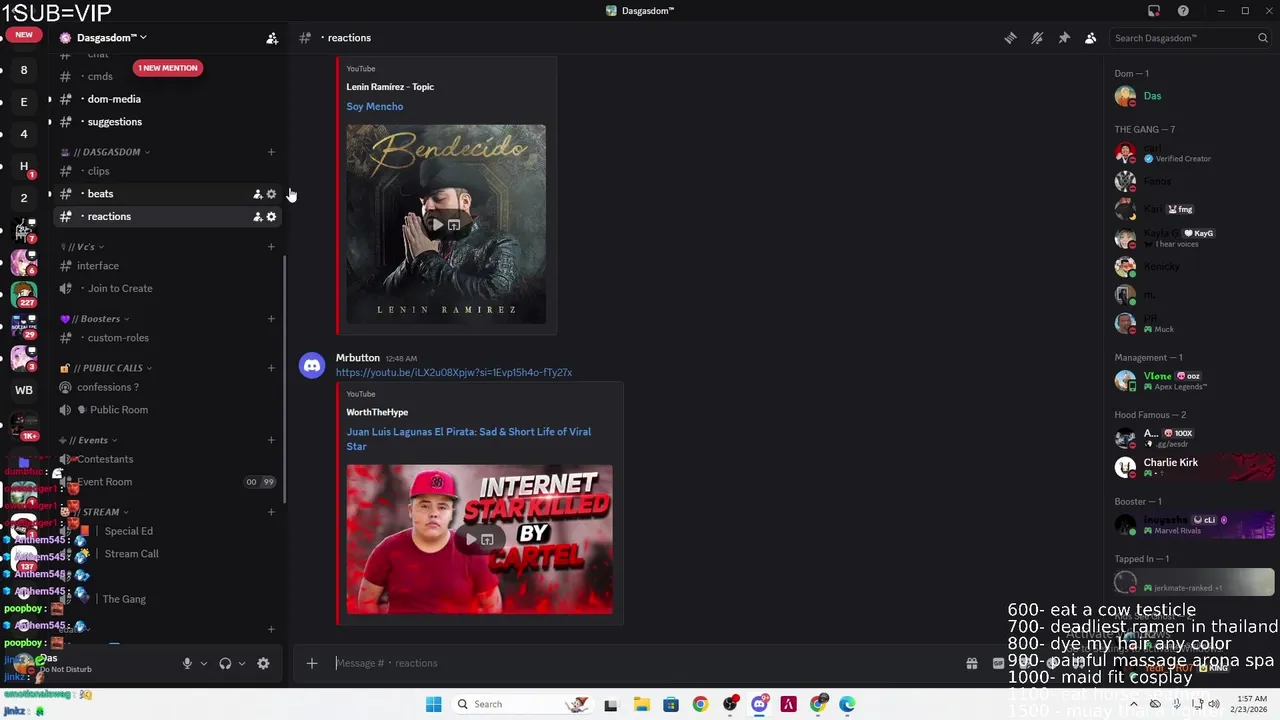Click the taskbar Search box
Image resolution: width=1280 pixels, height=720 pixels.
pos(520,704)
